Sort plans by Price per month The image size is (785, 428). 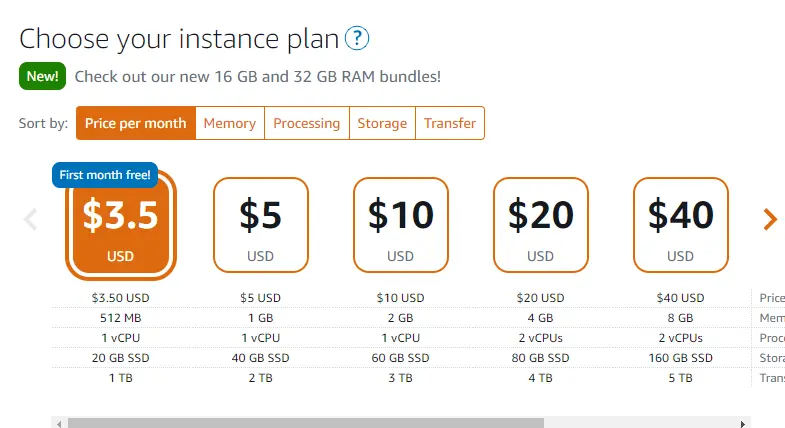(x=136, y=123)
